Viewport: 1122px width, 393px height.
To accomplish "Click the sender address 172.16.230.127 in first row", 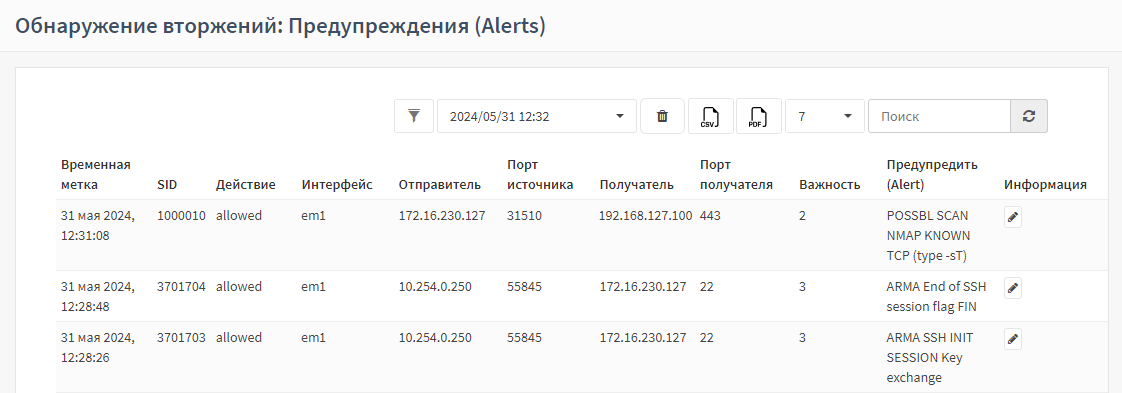I will point(442,215).
